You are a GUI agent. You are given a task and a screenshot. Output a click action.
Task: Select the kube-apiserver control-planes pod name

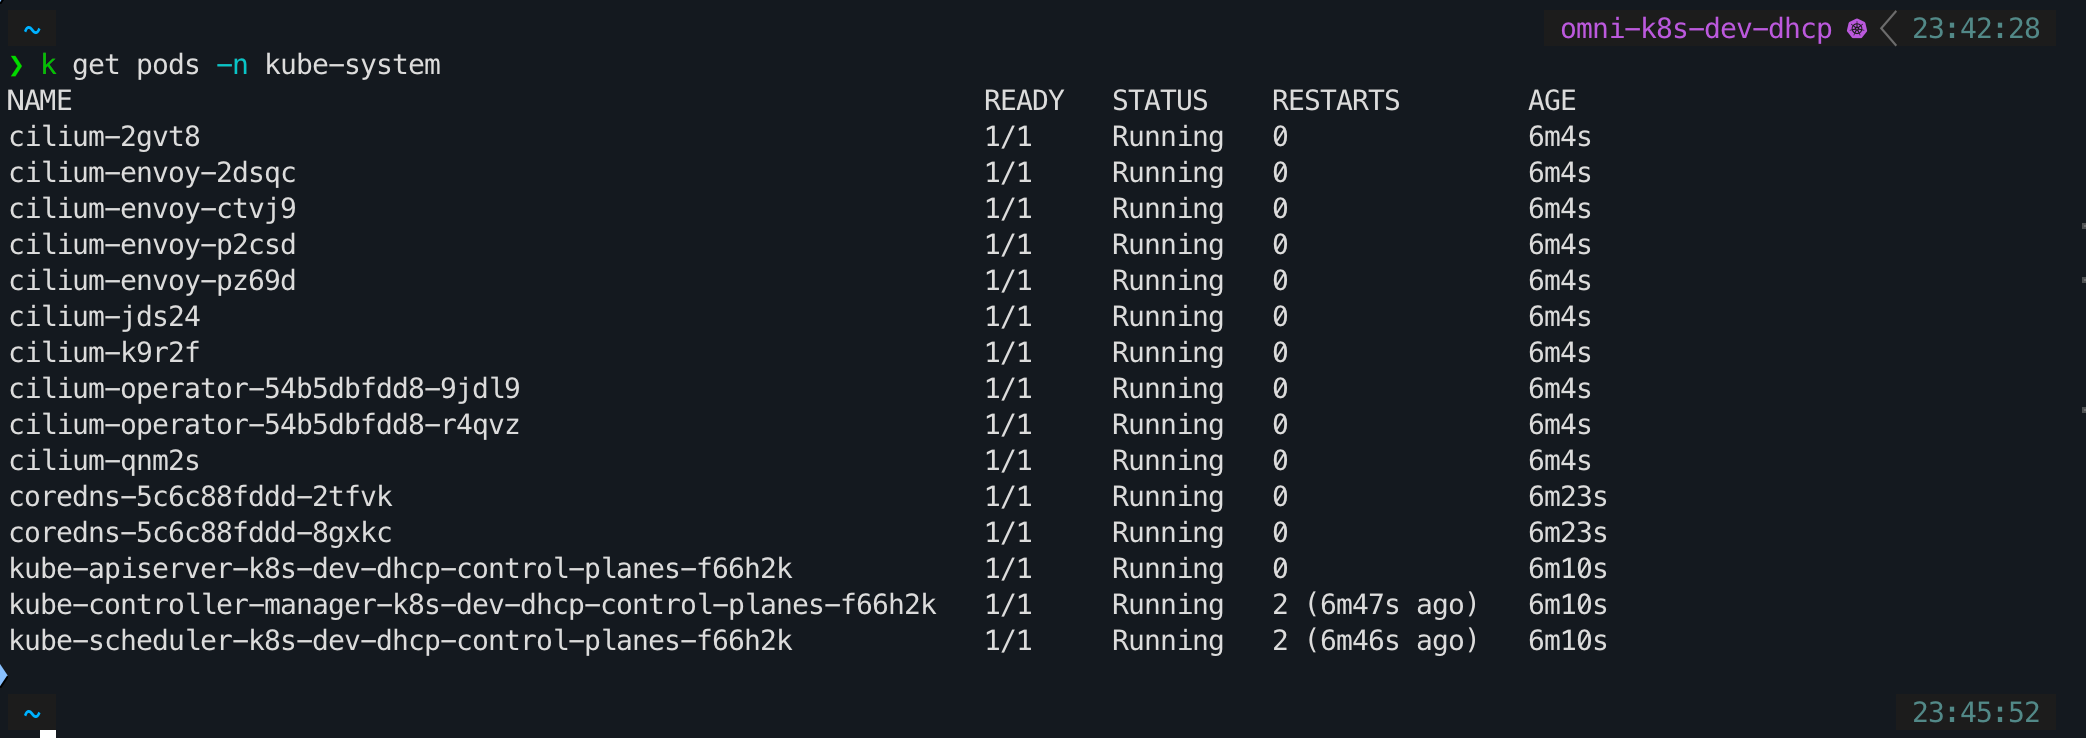coord(400,569)
